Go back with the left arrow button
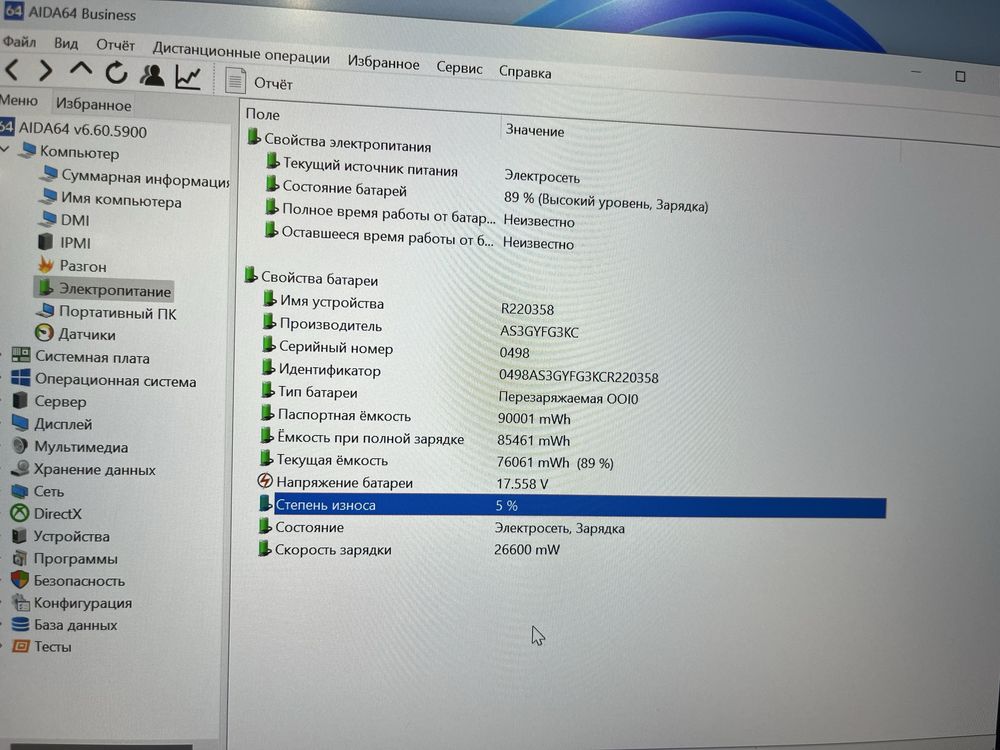The height and width of the screenshot is (750, 1000). pos(13,69)
